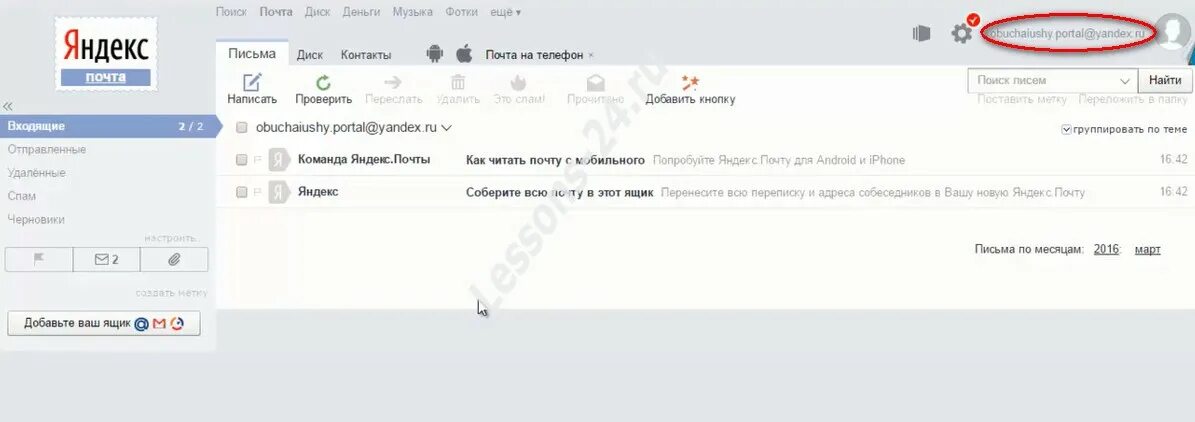Image resolution: width=1195 pixels, height=422 pixels.
Task: Click the Это спам! flame icon
Action: [518, 82]
